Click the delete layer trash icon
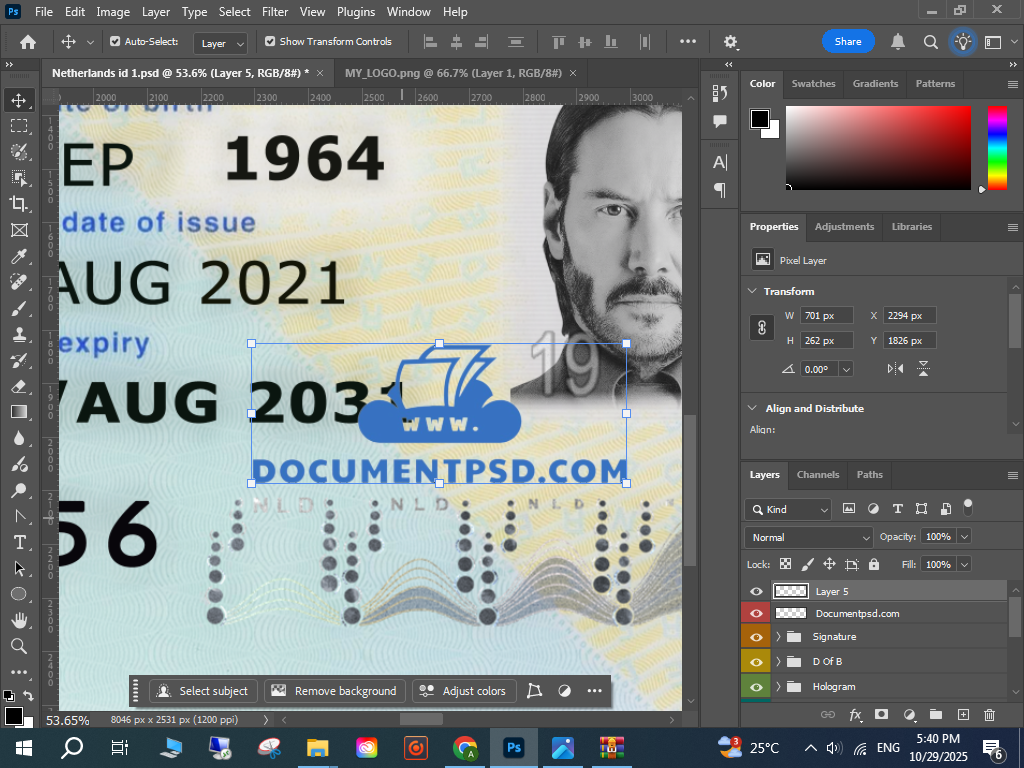The image size is (1024, 768). click(x=990, y=715)
